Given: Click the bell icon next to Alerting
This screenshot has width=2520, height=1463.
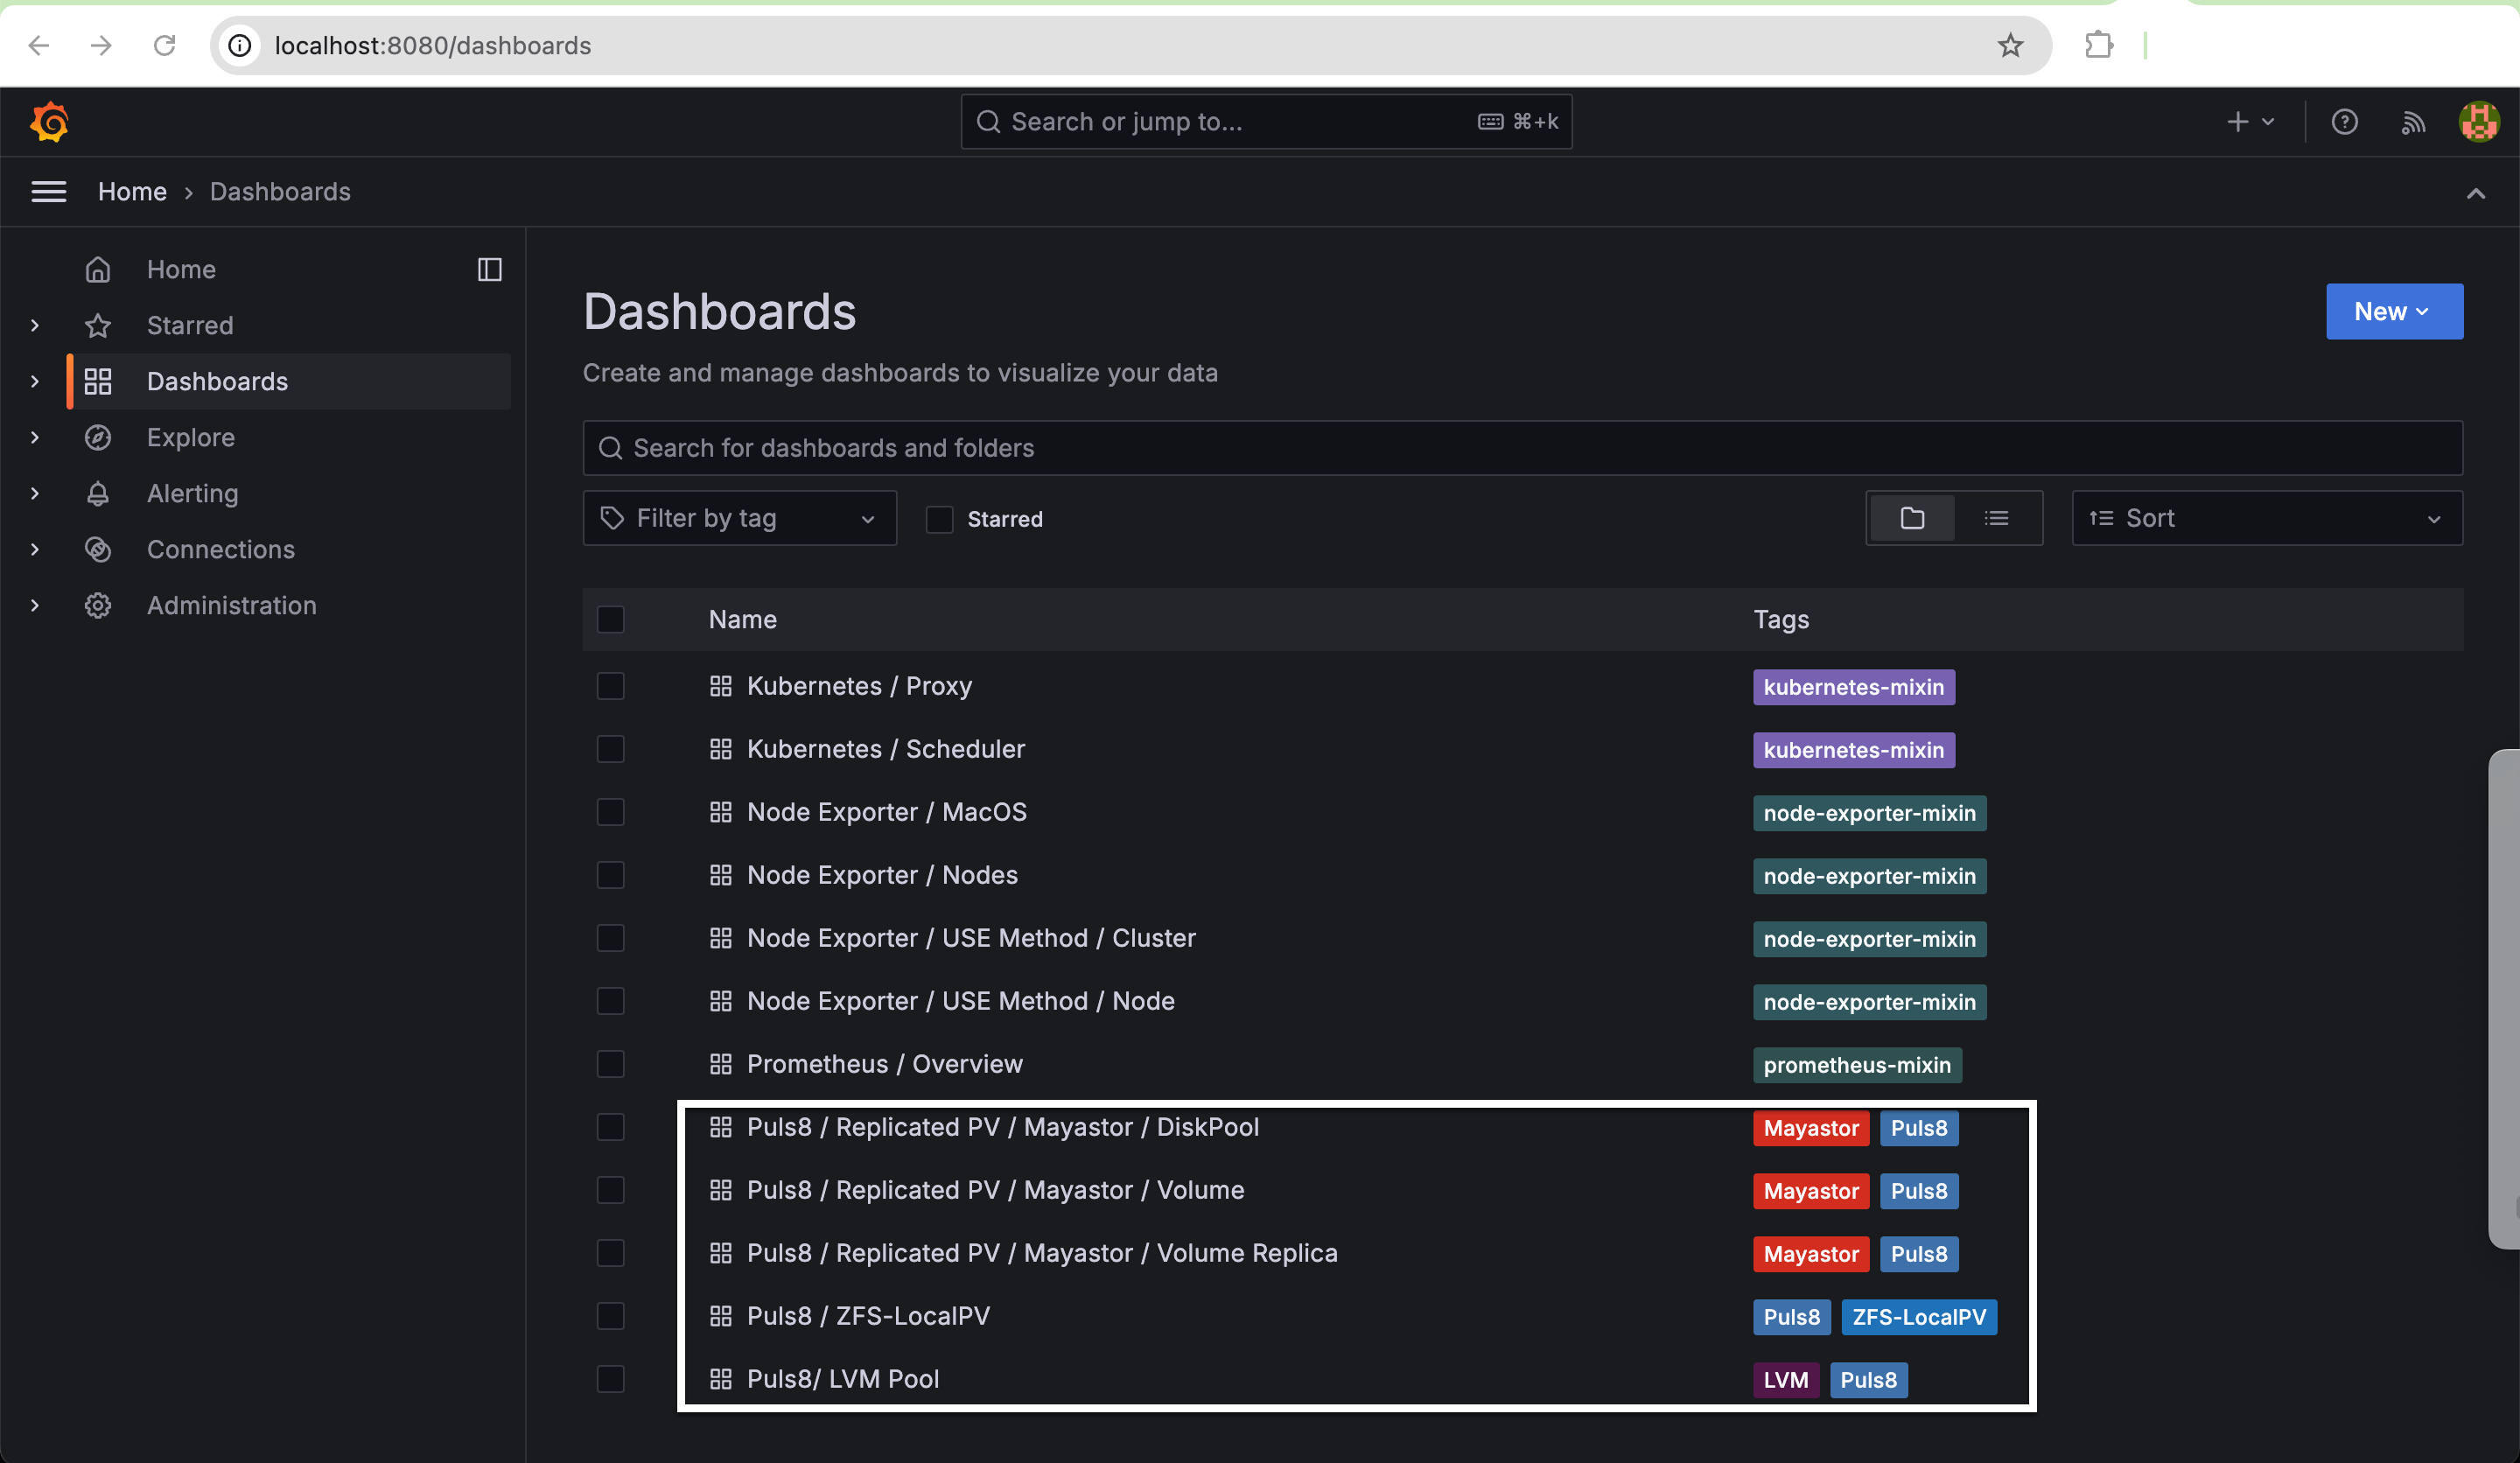Looking at the screenshot, I should point(98,494).
